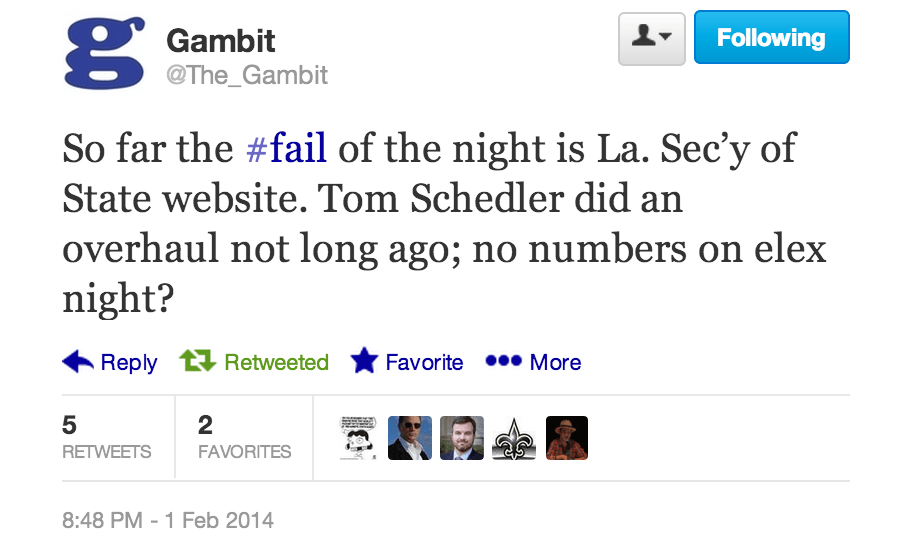Open the @The_Gambit handle link
The image size is (908, 556).
pos(247,75)
